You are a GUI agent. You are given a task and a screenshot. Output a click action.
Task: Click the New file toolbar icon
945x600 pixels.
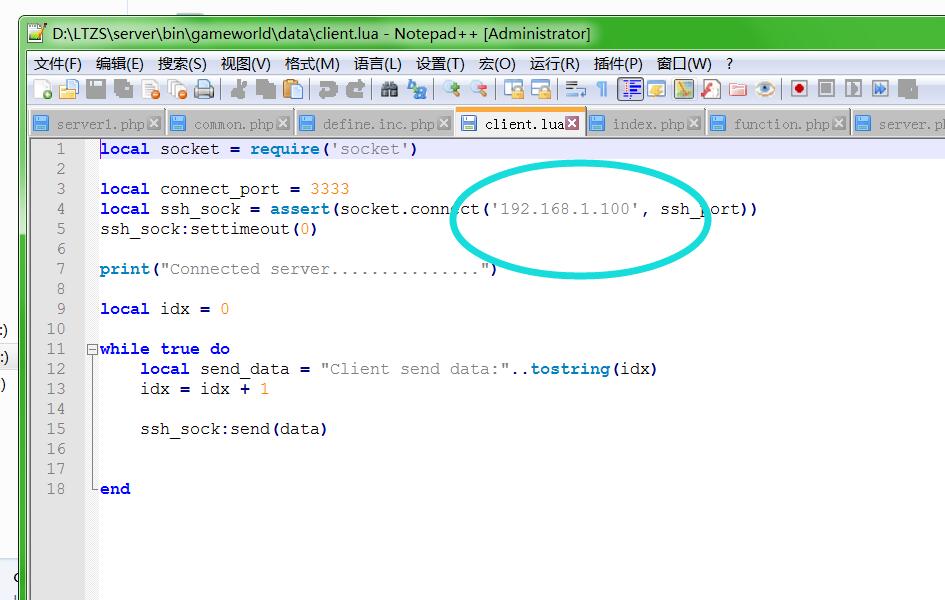pos(42,90)
